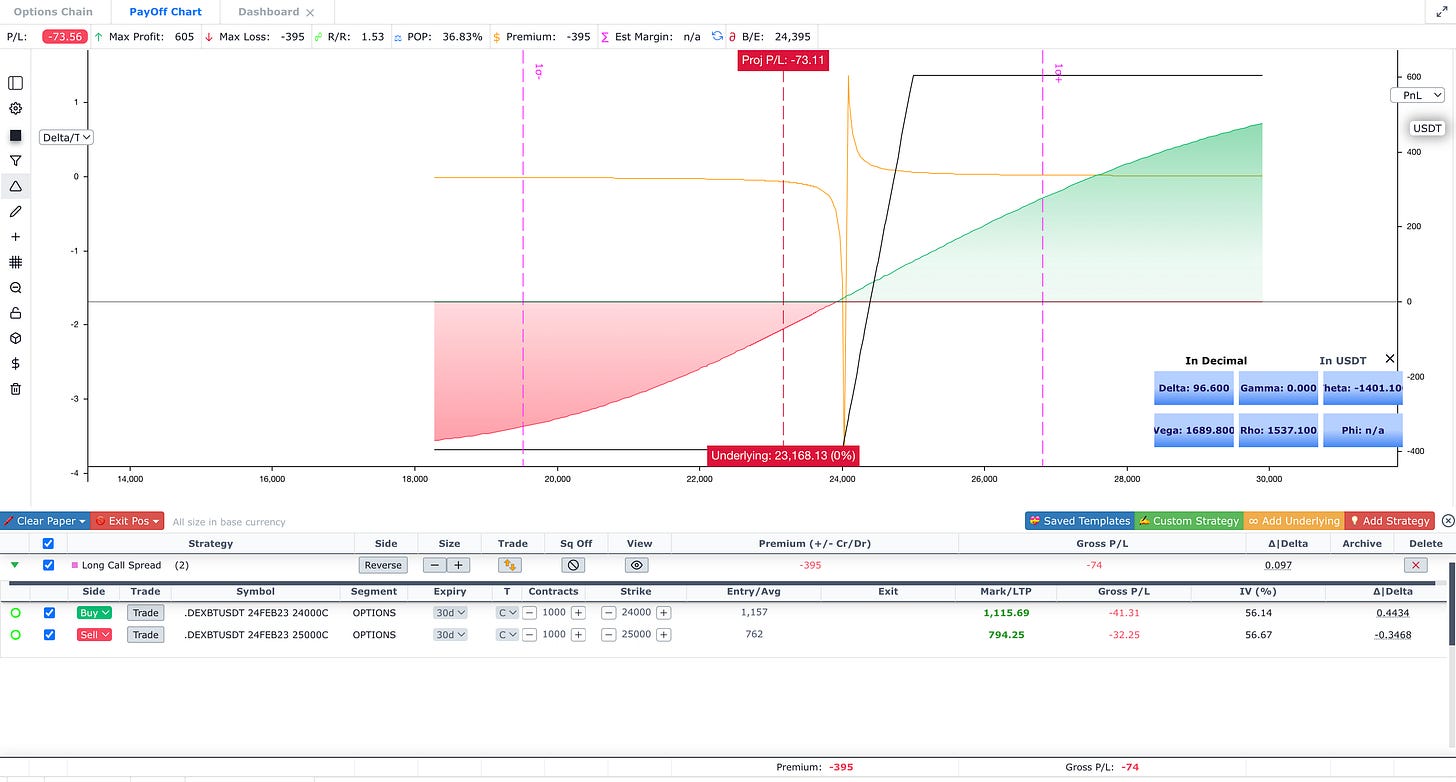Click the square-off icon for Long Call Spread
1456x782 pixels.
[x=574, y=565]
